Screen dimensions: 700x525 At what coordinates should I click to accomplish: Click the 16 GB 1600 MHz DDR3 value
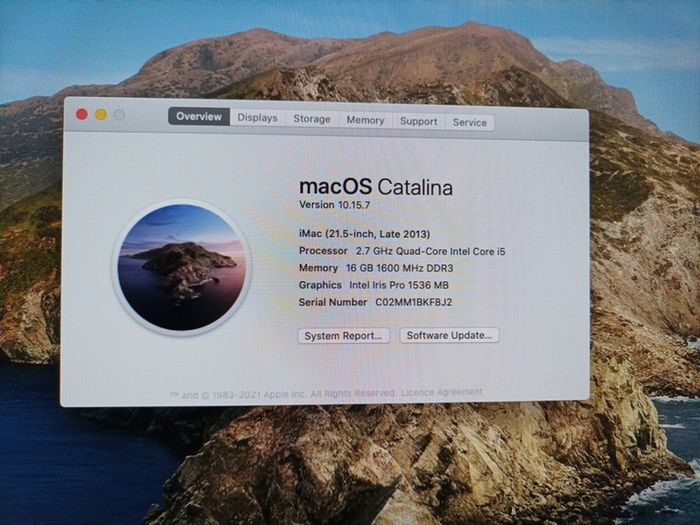click(x=400, y=268)
